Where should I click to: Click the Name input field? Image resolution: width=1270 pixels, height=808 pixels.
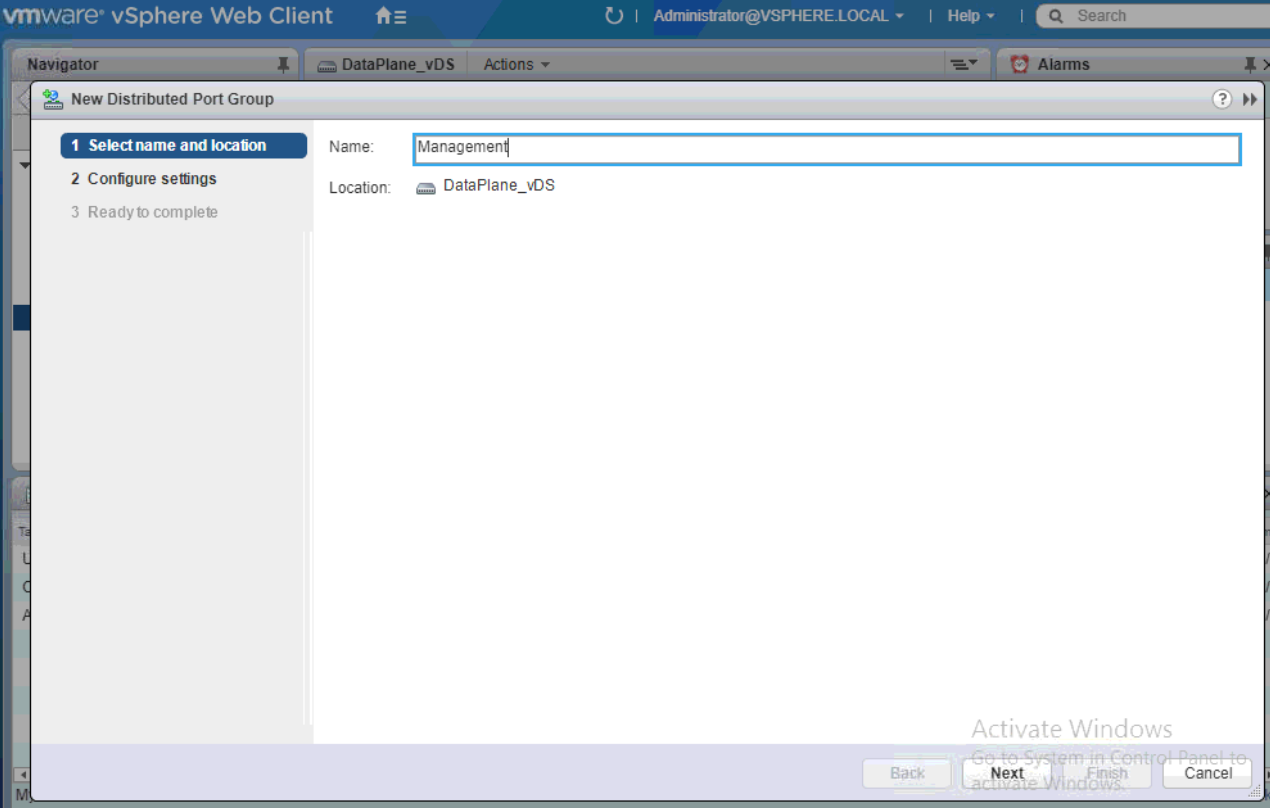tap(827, 148)
